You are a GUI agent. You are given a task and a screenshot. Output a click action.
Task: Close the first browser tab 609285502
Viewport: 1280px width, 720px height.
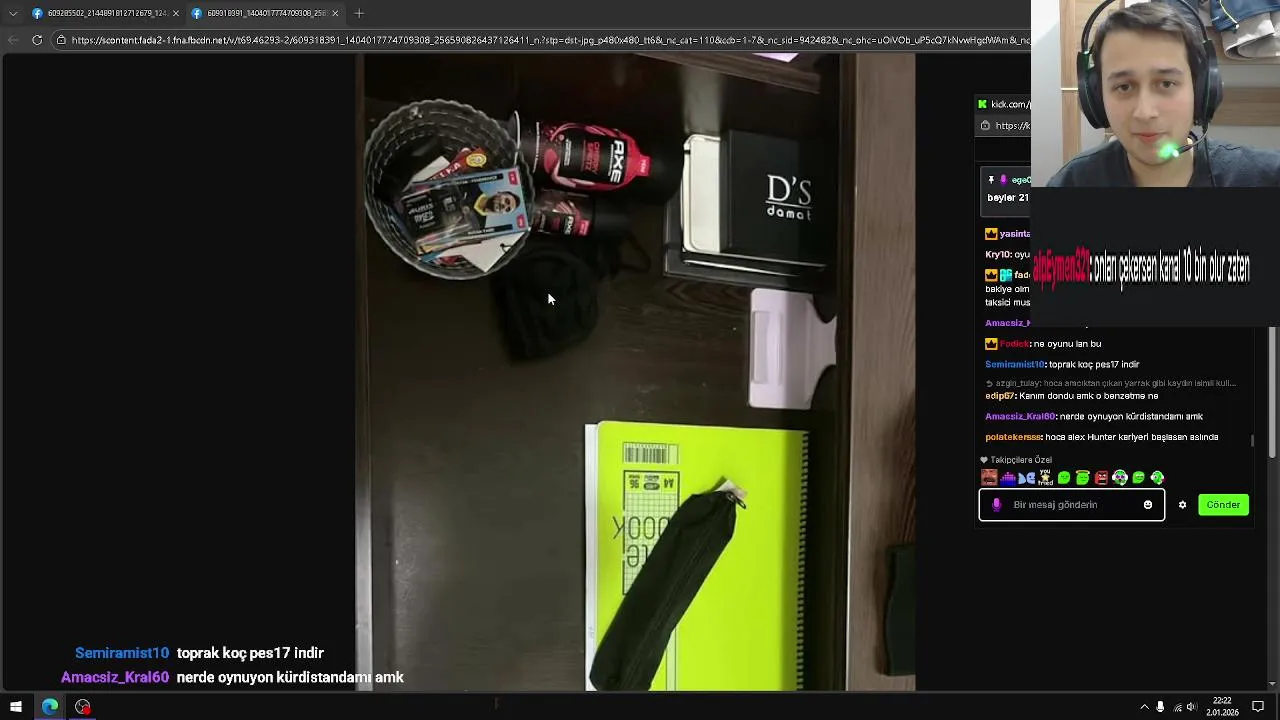176,13
